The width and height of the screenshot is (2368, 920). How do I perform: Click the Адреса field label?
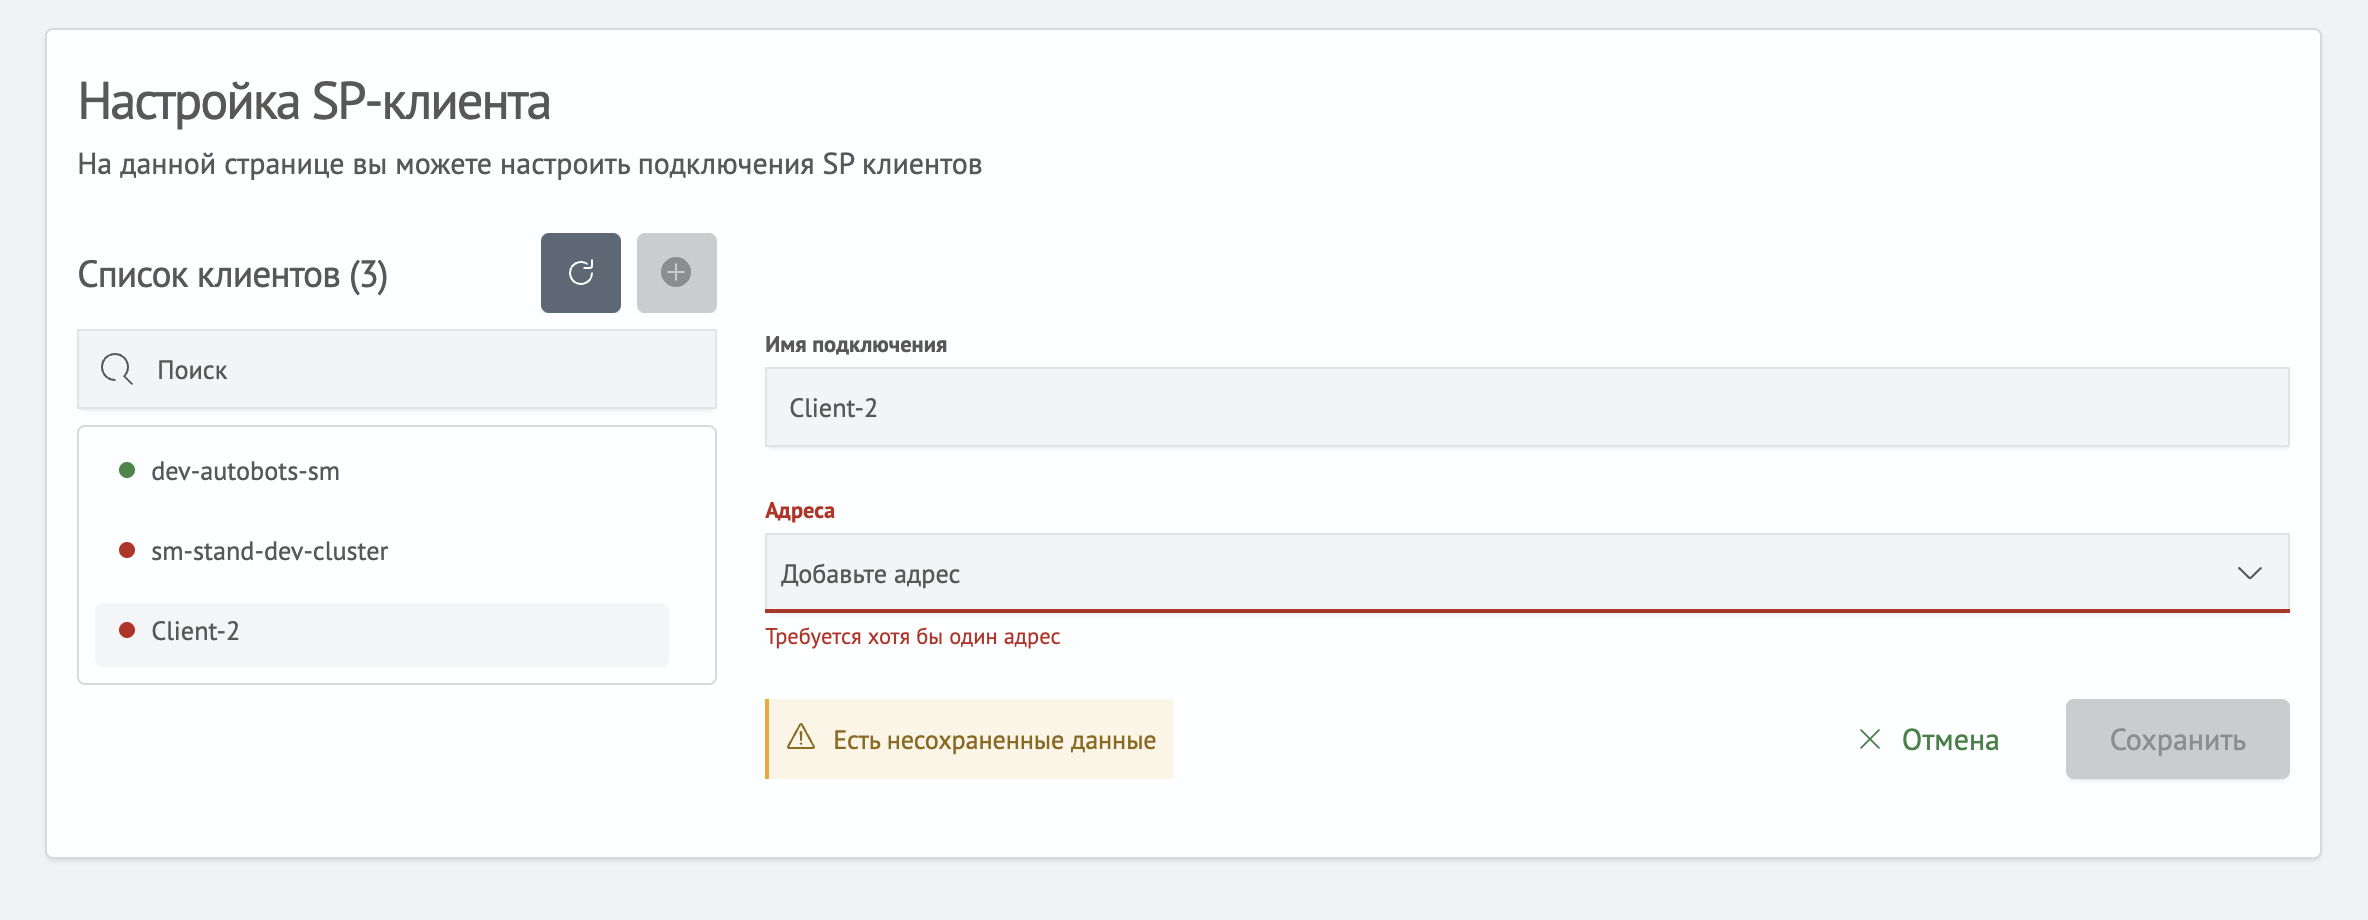pos(800,510)
